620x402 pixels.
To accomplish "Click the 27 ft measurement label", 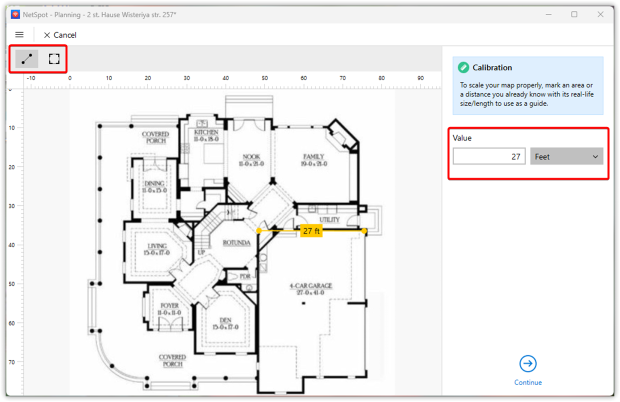I will (x=312, y=231).
